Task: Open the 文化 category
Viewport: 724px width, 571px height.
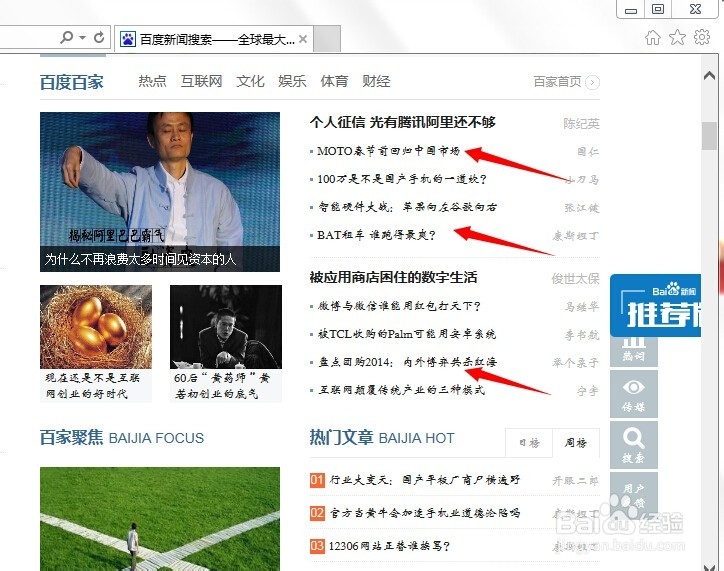Action: [x=250, y=81]
